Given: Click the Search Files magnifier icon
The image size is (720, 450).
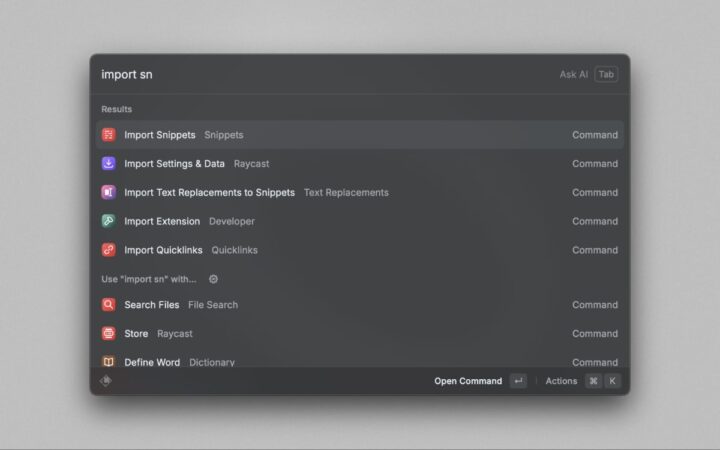Looking at the screenshot, I should 108,305.
